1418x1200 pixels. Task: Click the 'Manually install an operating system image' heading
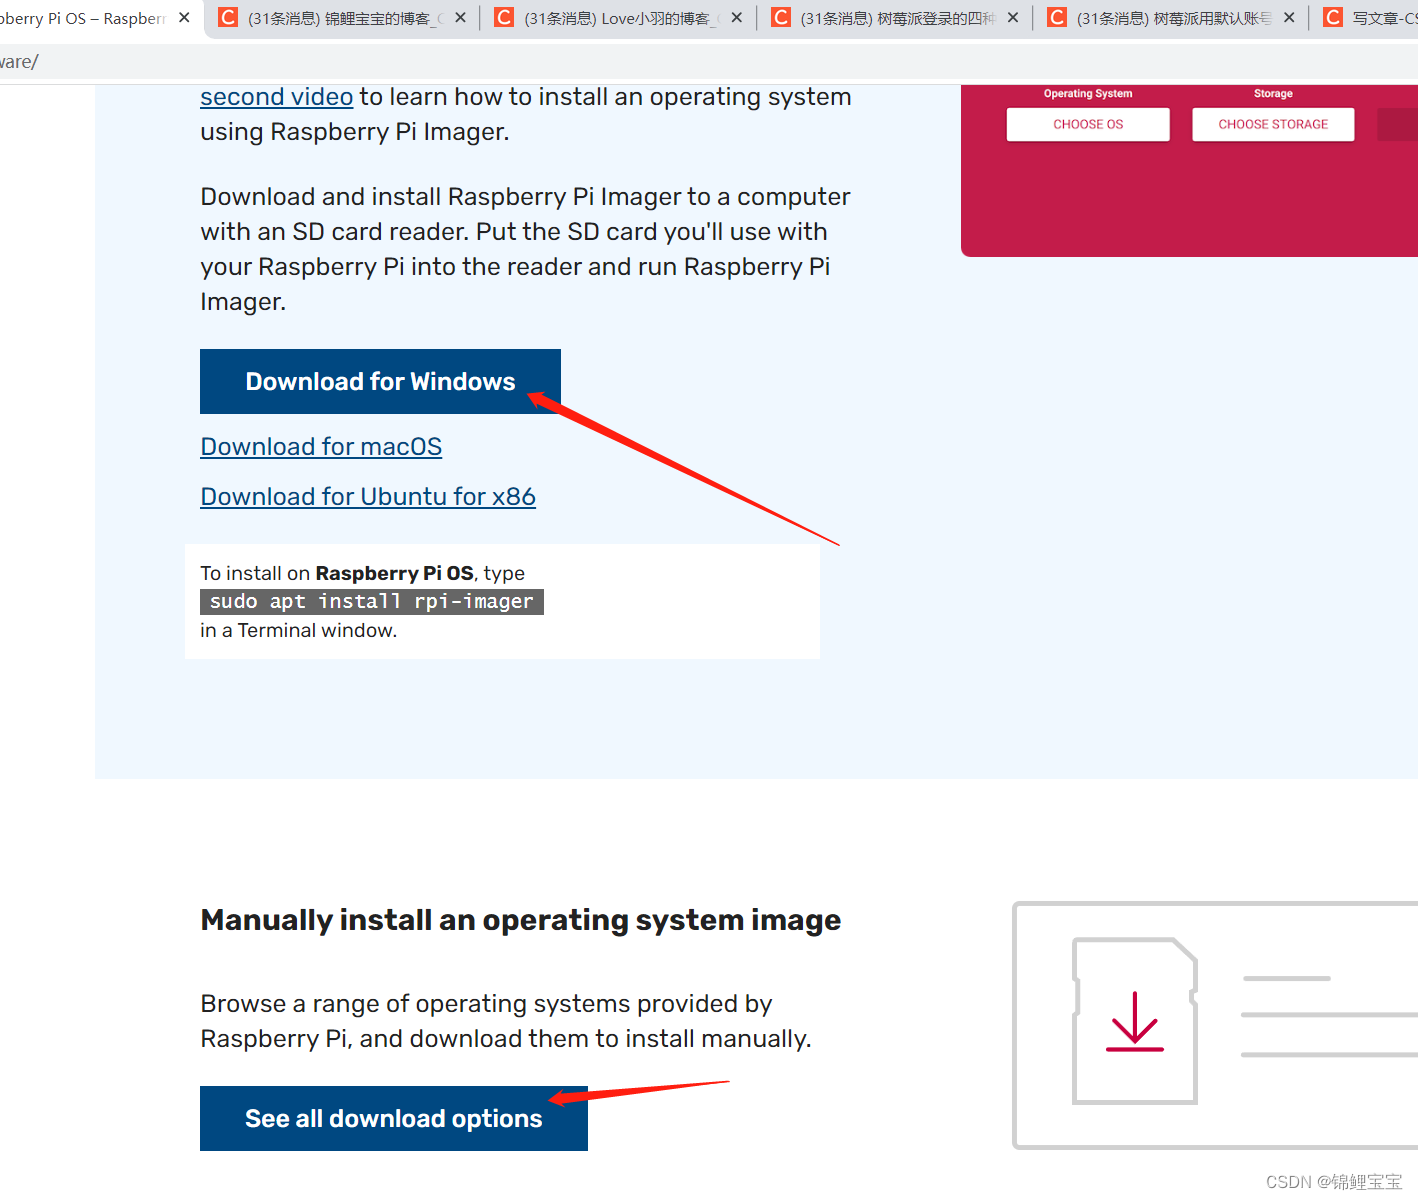(521, 920)
